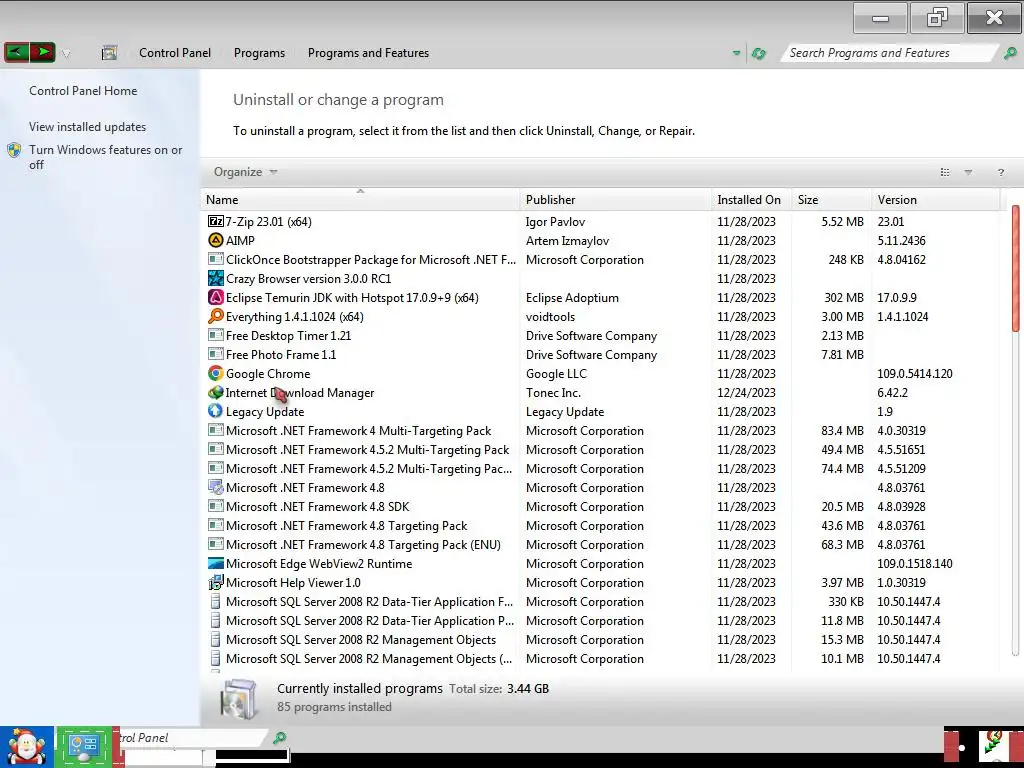Click the ClickOnce Bootstrapper Package icon
1024x768 pixels.
[216, 259]
